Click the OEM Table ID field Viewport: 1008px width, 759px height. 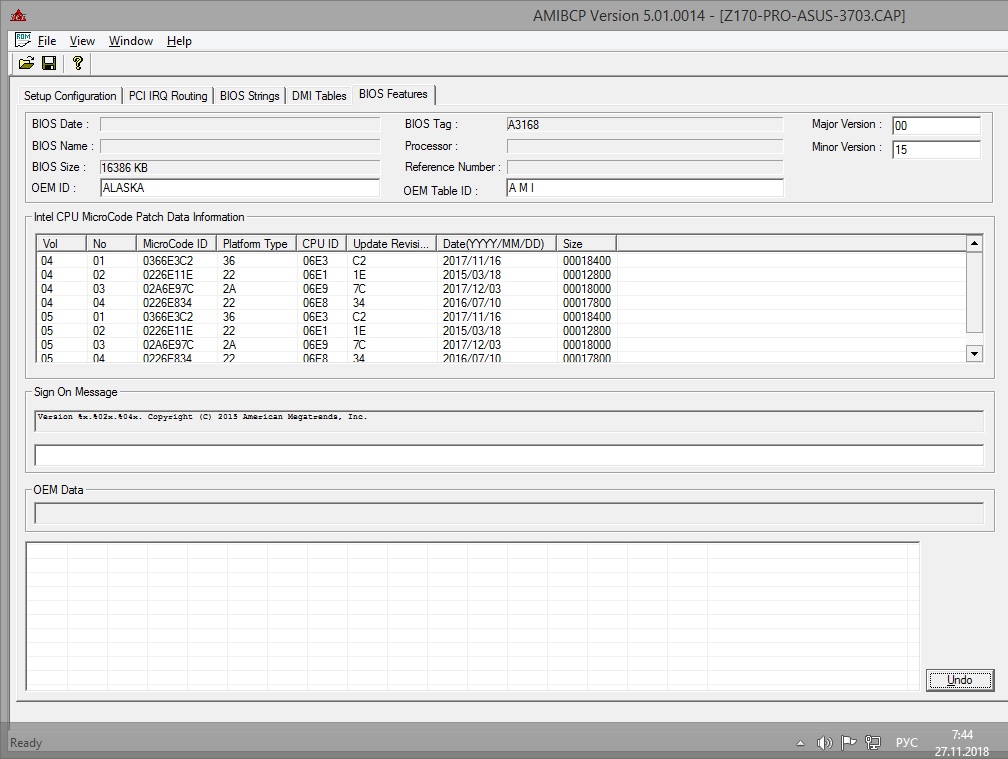(645, 188)
